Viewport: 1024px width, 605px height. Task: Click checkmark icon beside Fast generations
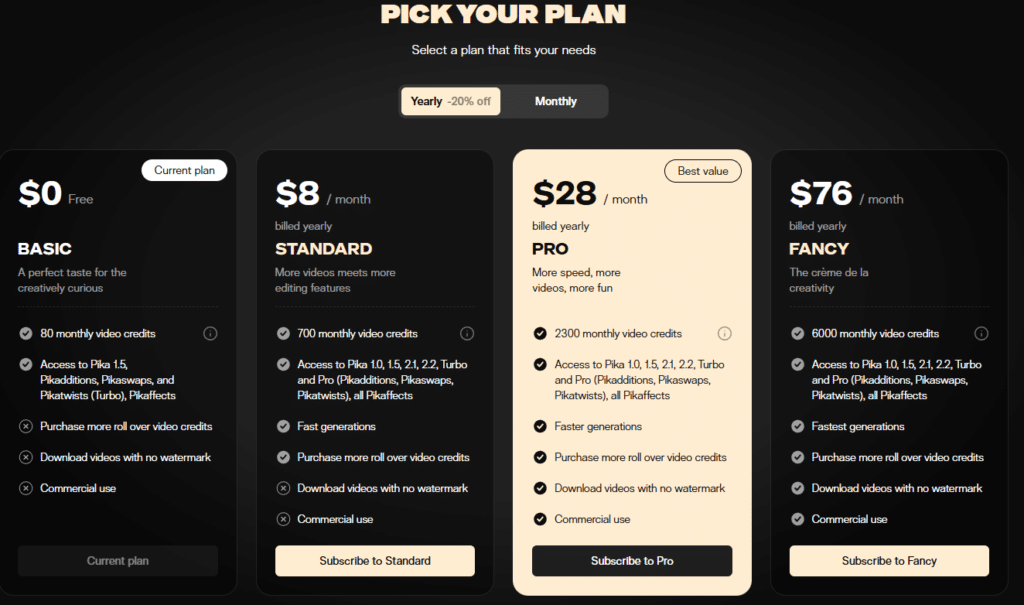283,426
